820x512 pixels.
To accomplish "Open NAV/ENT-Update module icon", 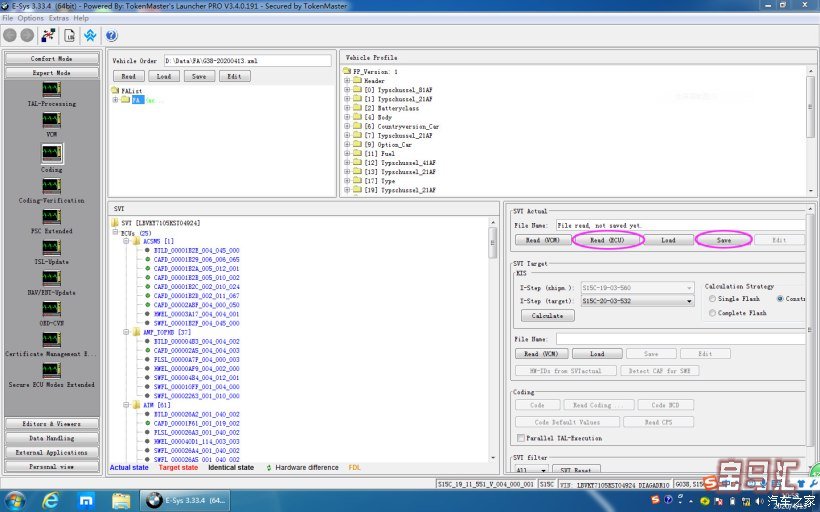I will pyautogui.click(x=51, y=278).
